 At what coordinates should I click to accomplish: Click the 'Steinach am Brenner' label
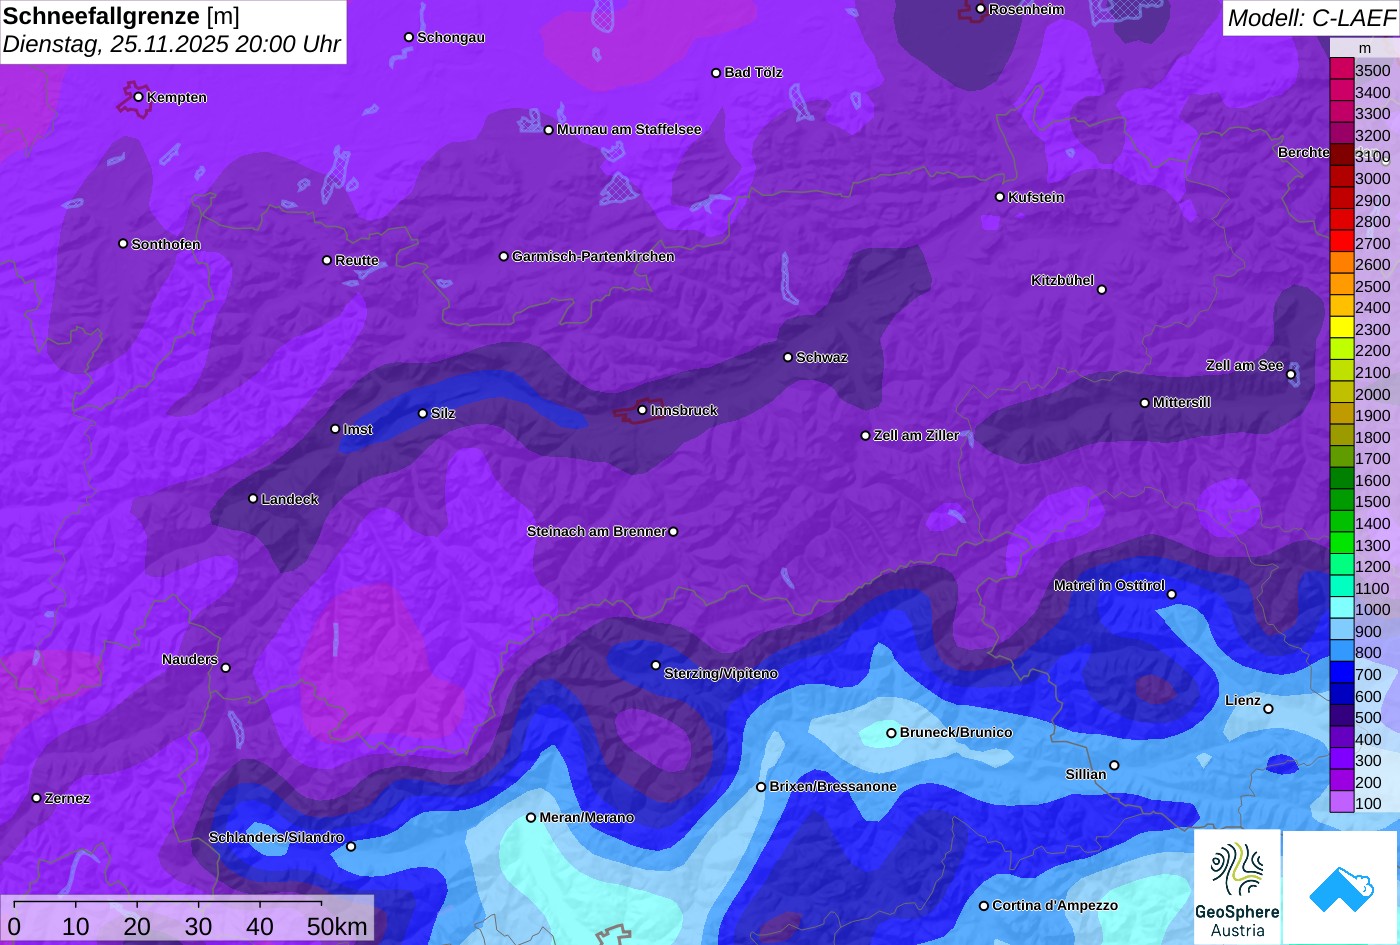click(596, 532)
